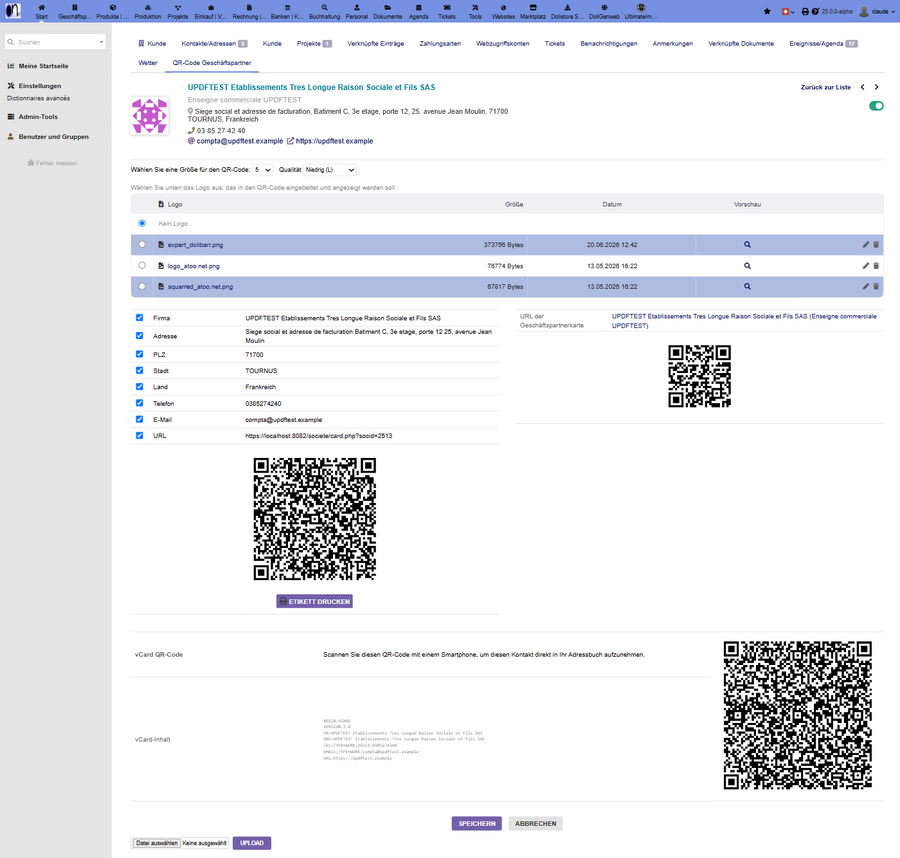The image size is (900, 858).
Task: Switch to the Wetter tab
Action: (x=148, y=63)
